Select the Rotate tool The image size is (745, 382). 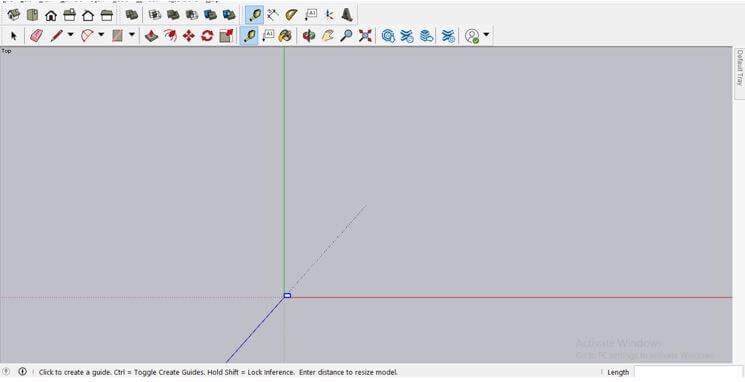pos(207,36)
